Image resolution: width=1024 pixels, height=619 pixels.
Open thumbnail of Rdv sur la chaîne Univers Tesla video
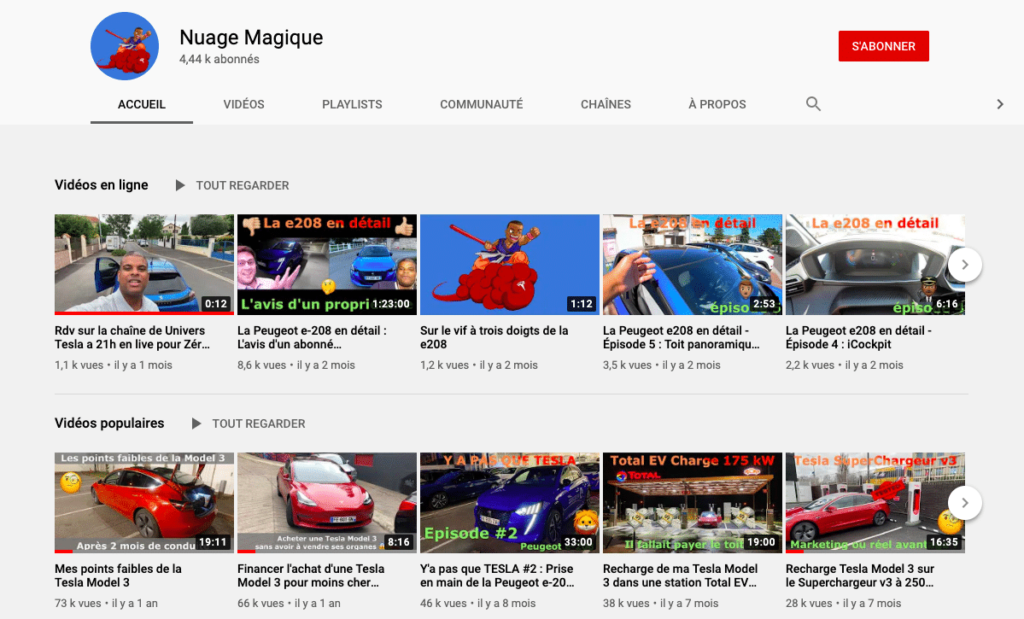144,264
